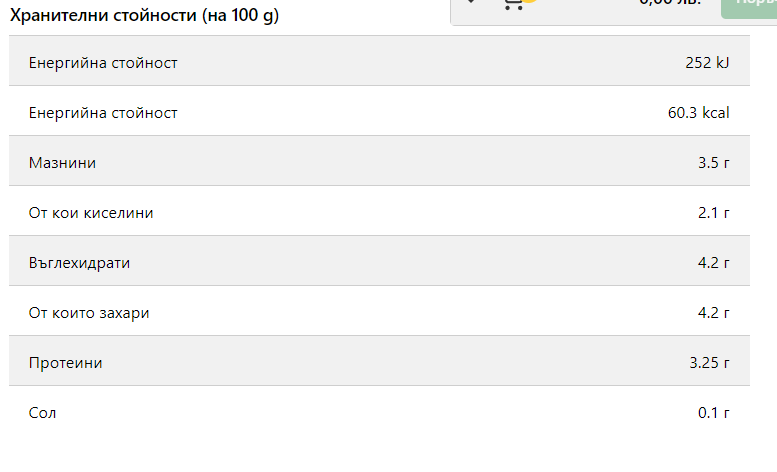Click the 2.1 г value
Image resolution: width=777 pixels, height=472 pixels.
click(714, 213)
